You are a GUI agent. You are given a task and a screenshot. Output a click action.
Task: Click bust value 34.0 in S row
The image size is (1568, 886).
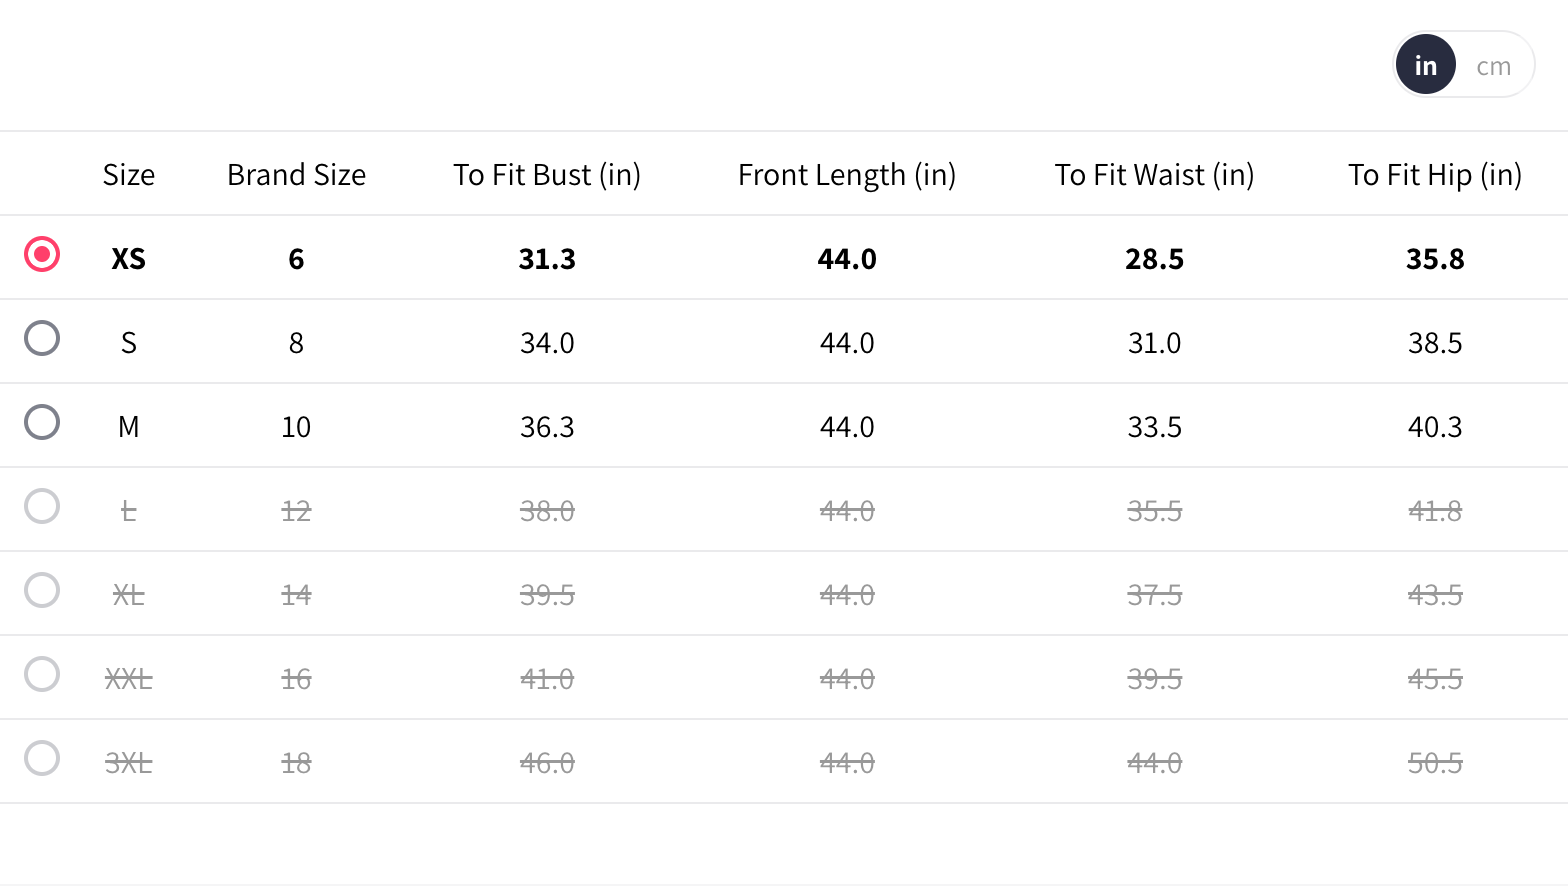(x=547, y=343)
